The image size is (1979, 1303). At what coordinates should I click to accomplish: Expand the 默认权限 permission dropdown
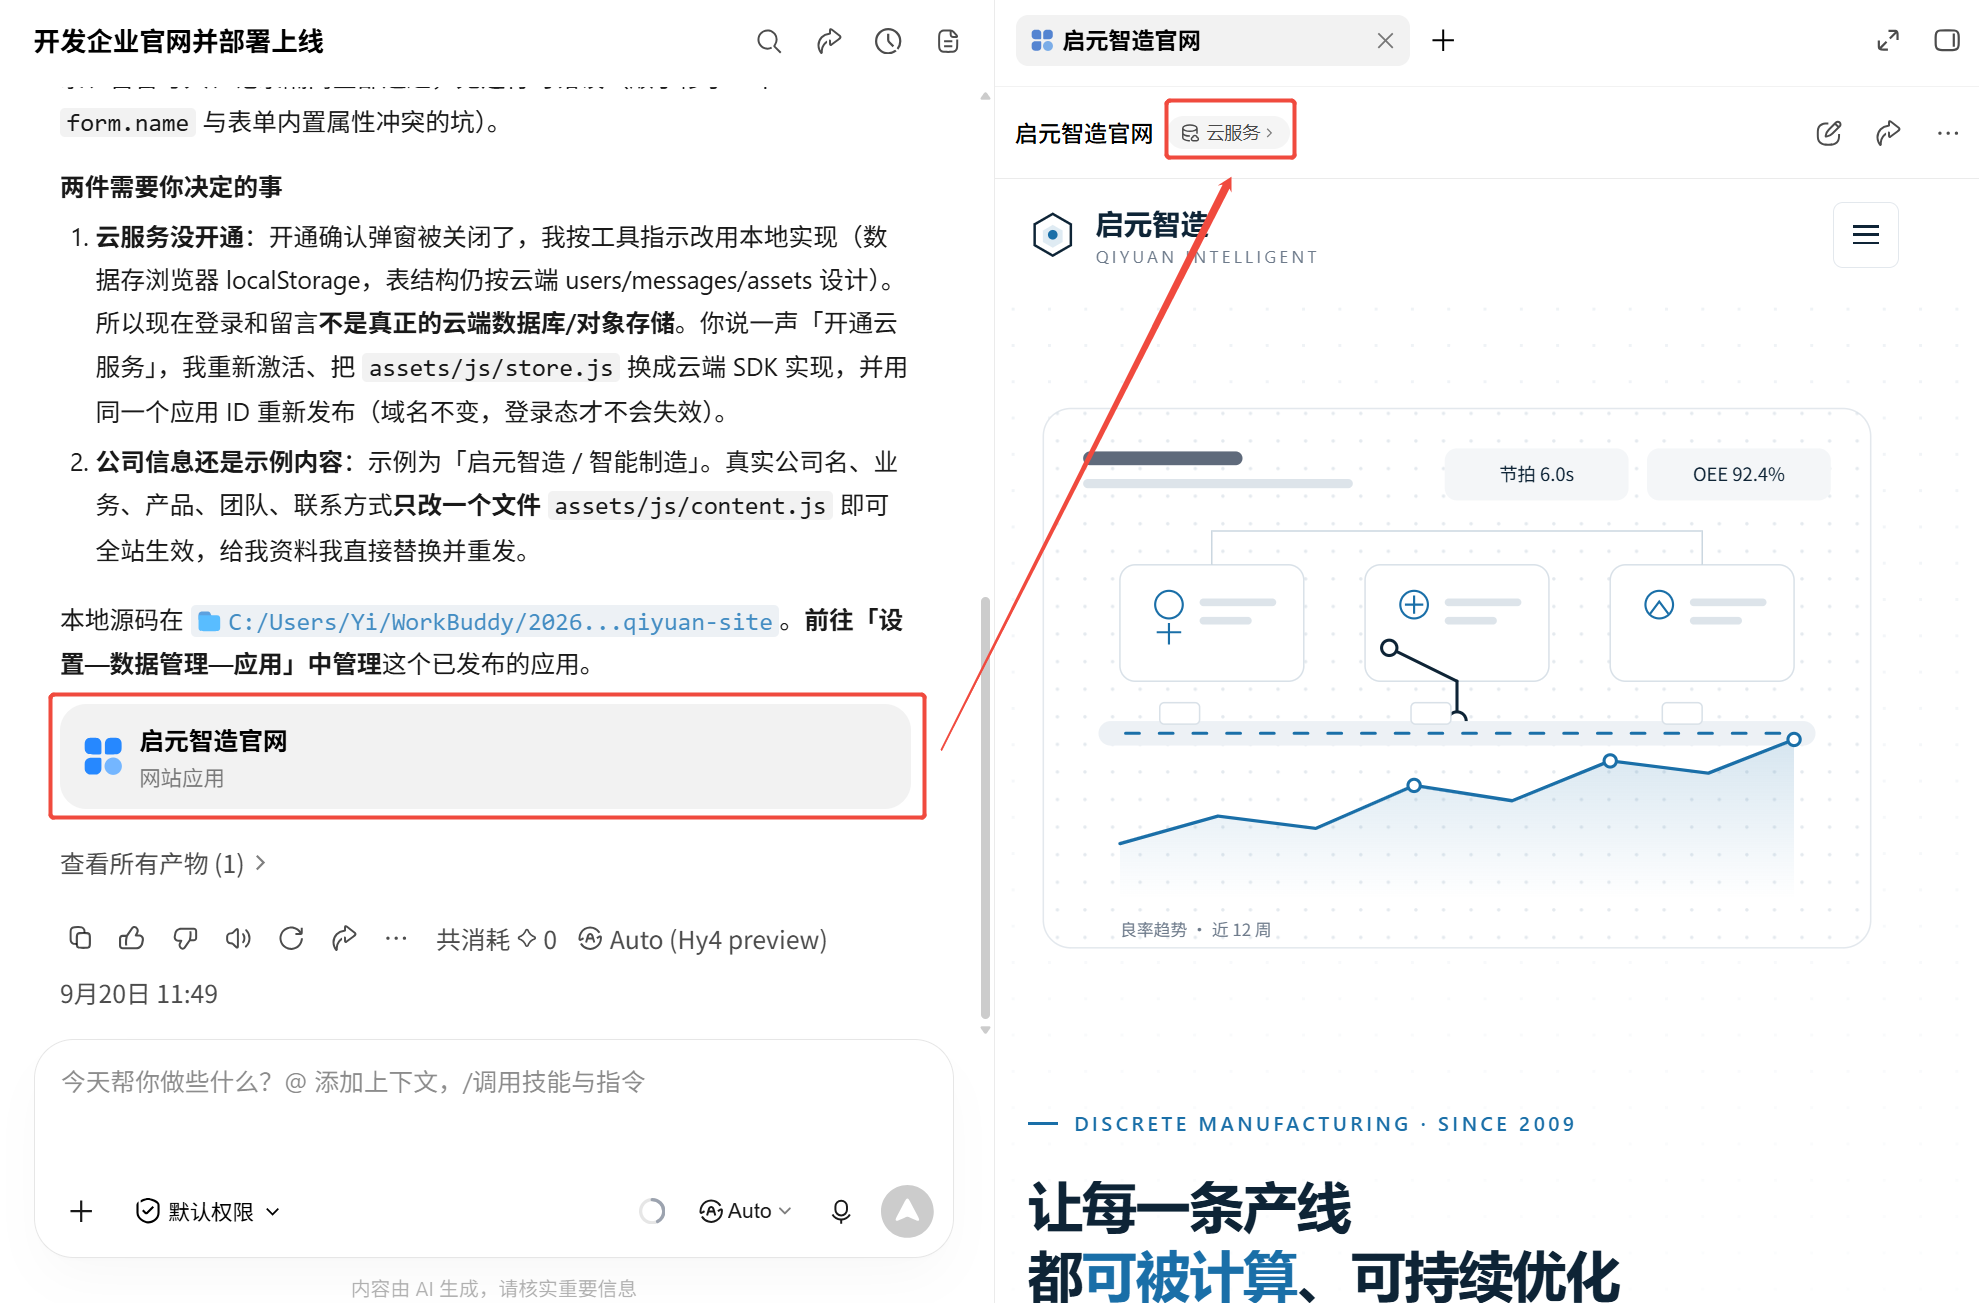click(x=207, y=1211)
